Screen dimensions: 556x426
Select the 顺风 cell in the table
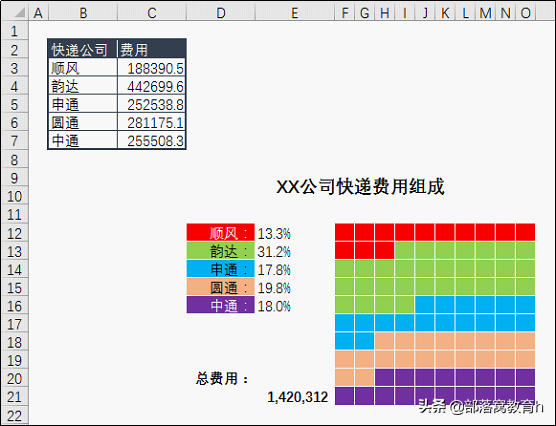pyautogui.click(x=82, y=67)
